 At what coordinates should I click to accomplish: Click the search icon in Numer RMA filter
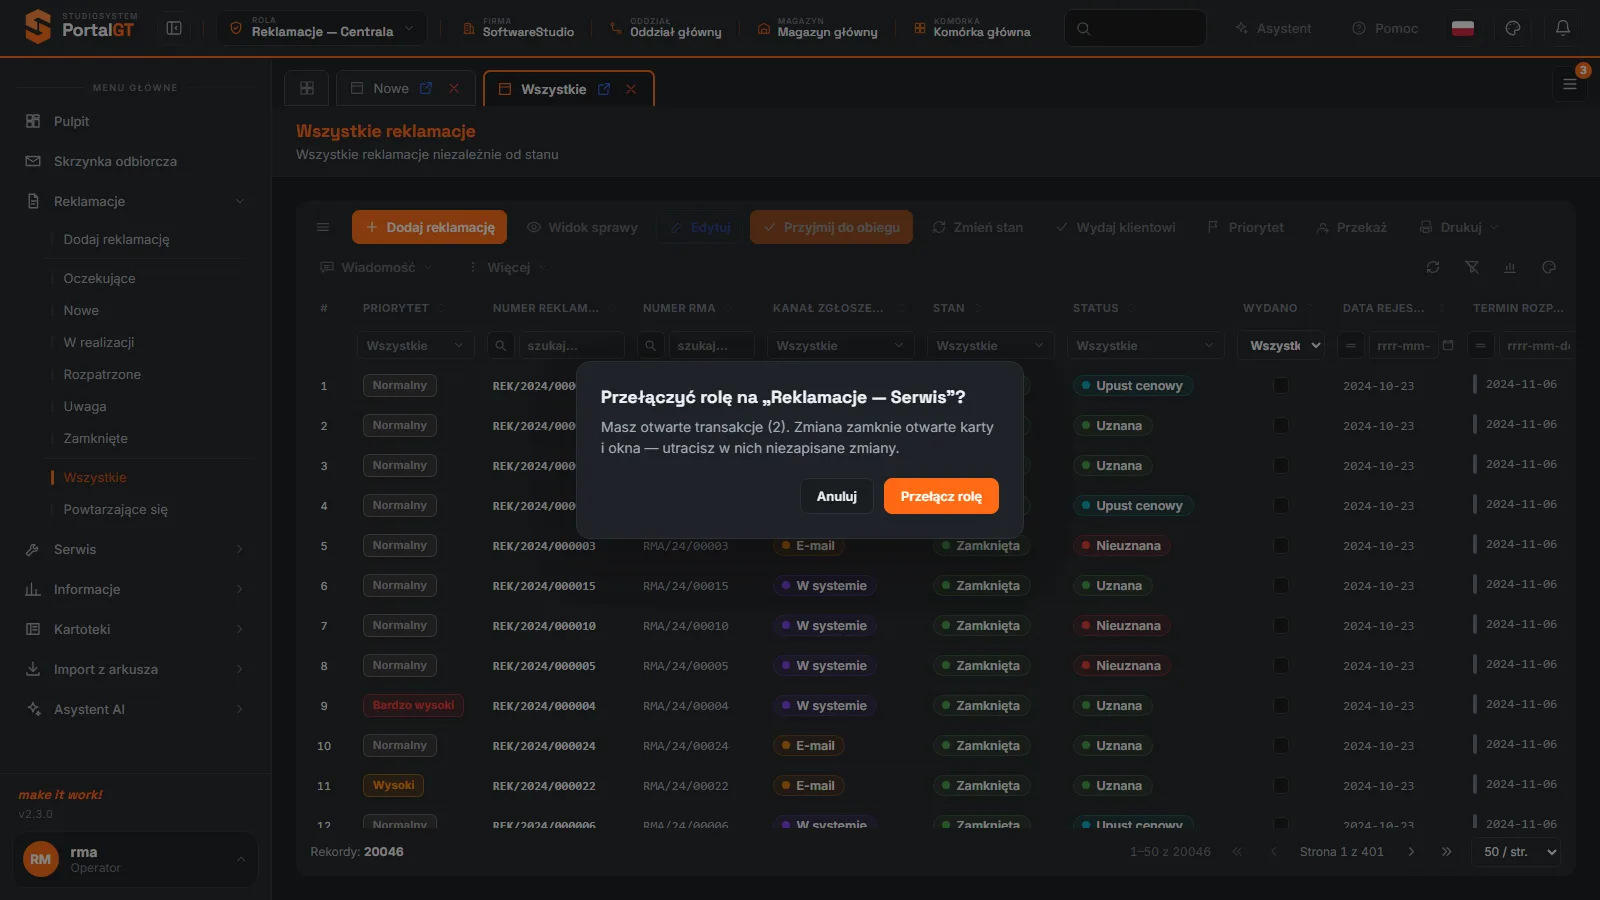pos(651,345)
